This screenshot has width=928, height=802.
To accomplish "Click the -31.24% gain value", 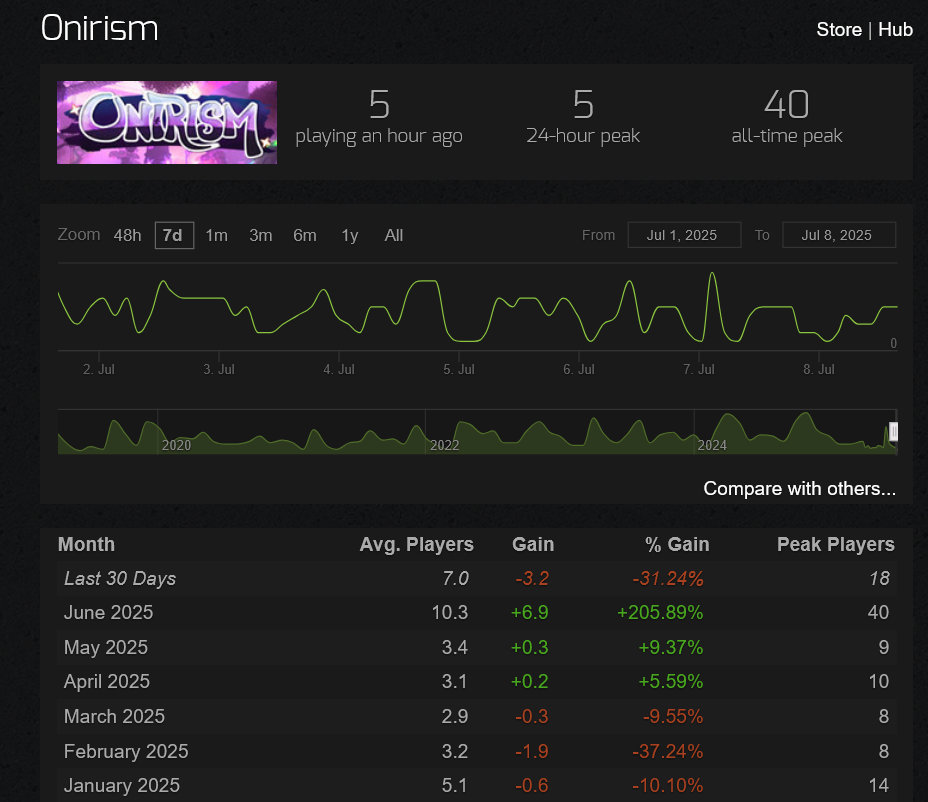I will (x=668, y=578).
